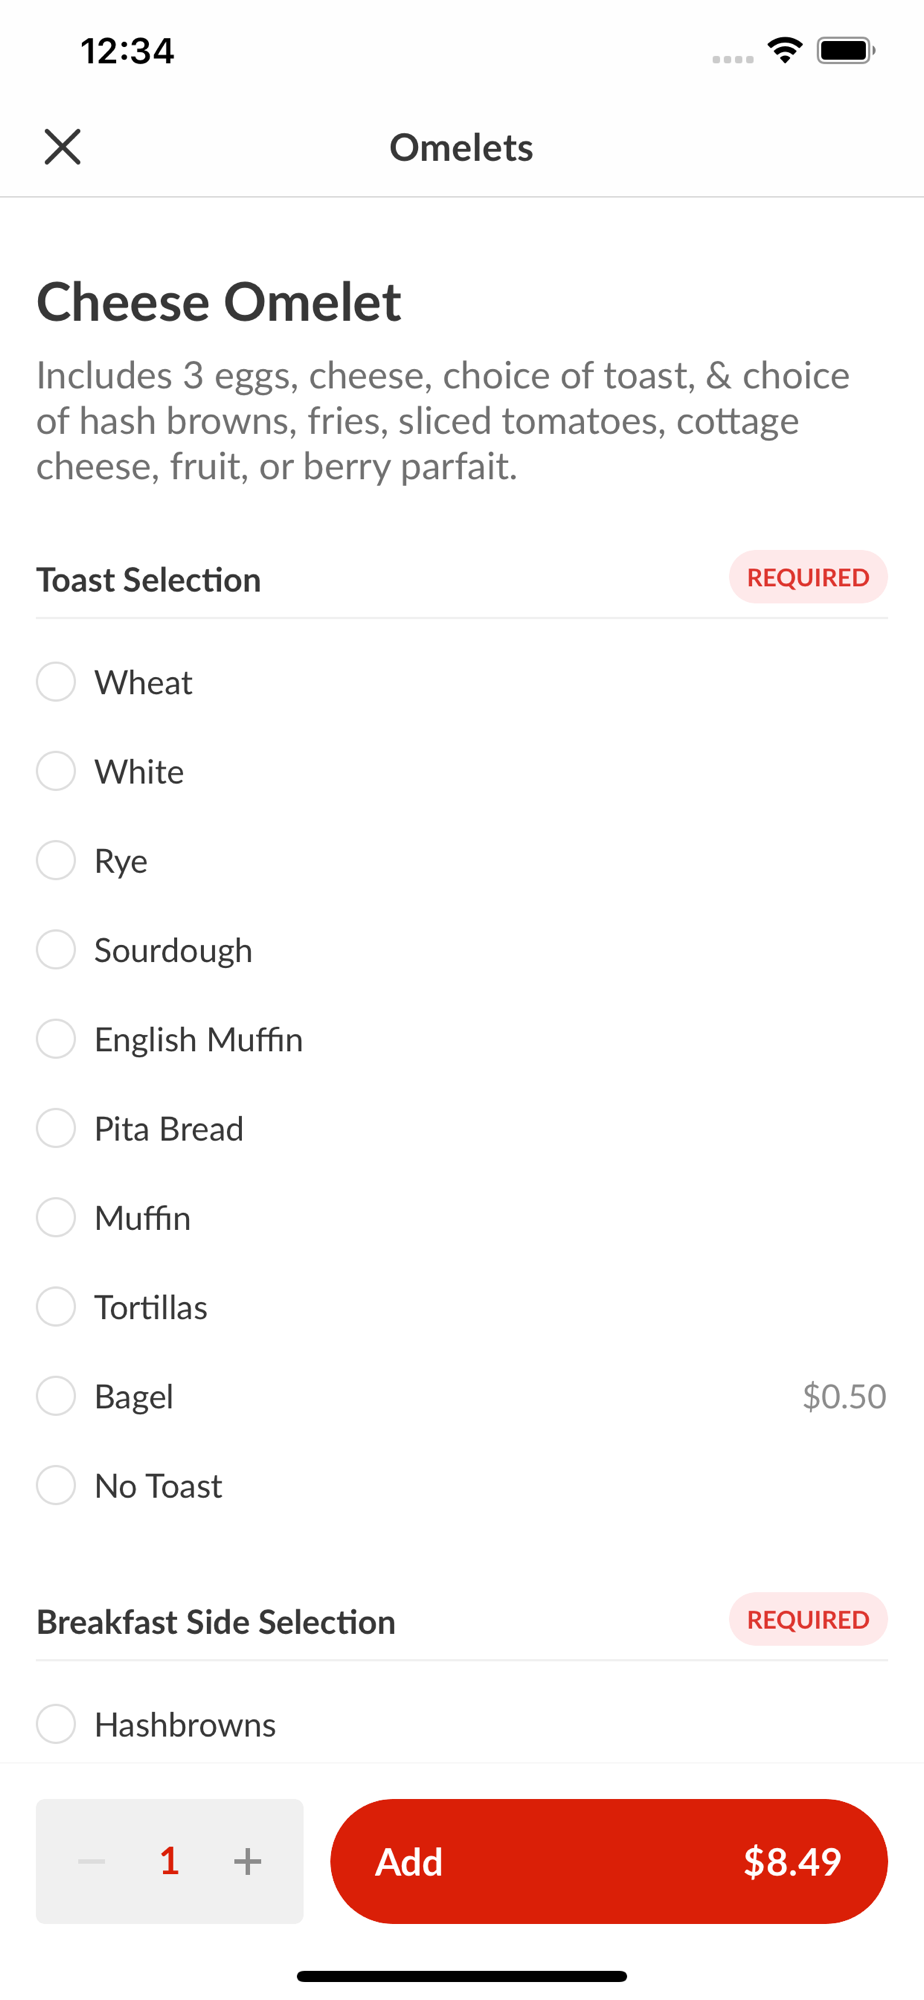Select Hashbrowns as breakfast side
Viewport: 924px width, 2000px height.
56,1724
